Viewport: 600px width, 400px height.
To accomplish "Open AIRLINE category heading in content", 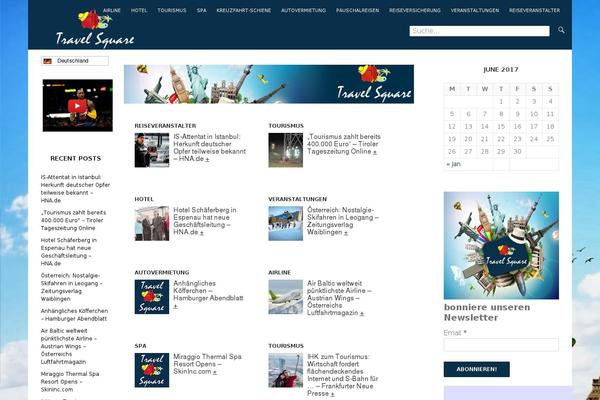I will [x=280, y=273].
